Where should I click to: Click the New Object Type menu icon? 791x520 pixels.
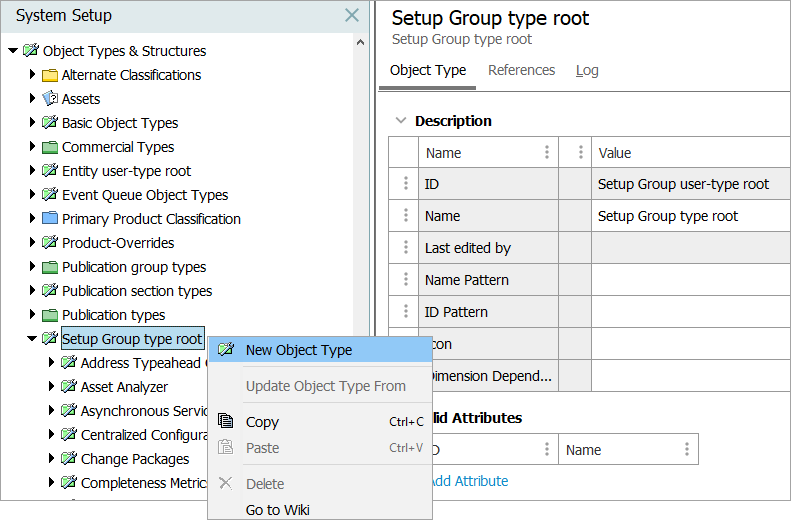tap(226, 350)
